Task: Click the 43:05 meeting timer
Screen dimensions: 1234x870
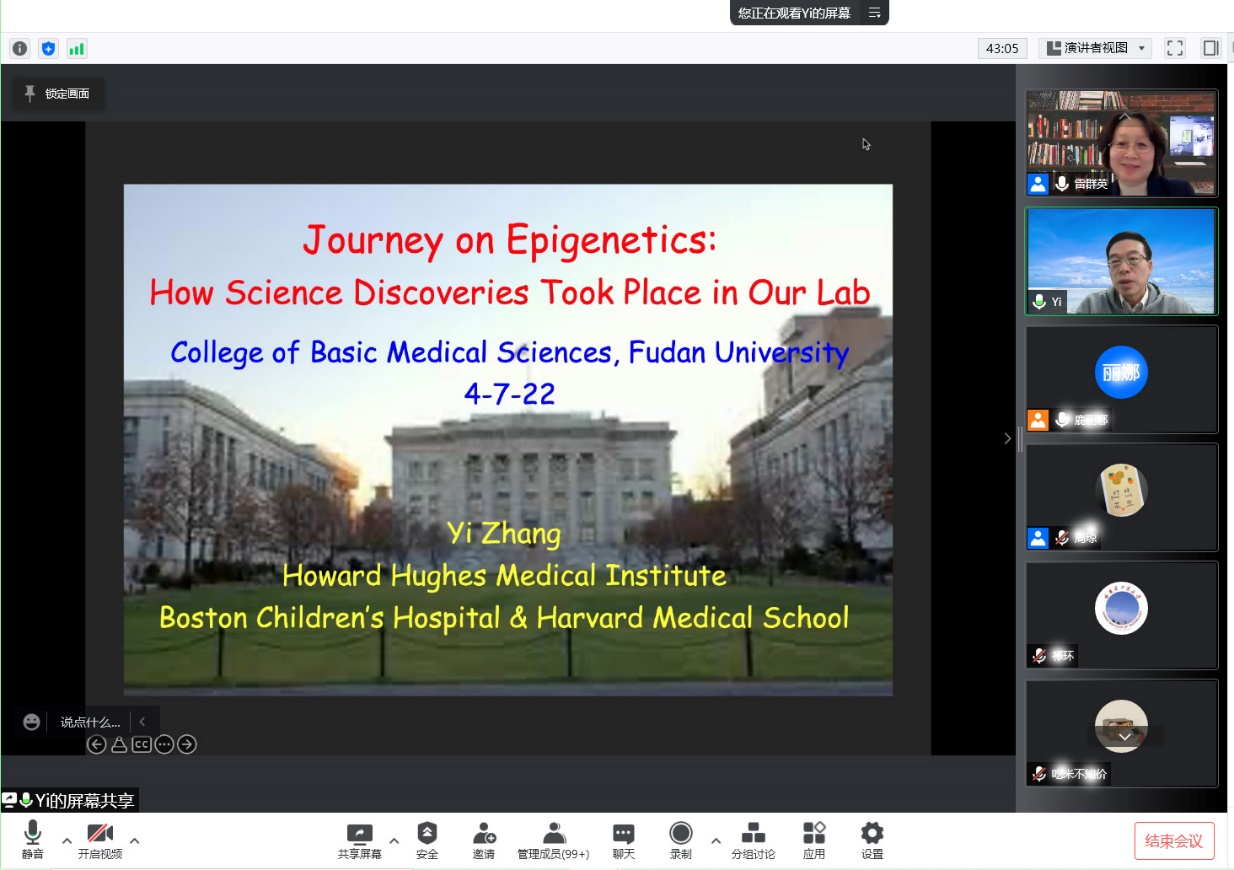Action: tap(1002, 48)
